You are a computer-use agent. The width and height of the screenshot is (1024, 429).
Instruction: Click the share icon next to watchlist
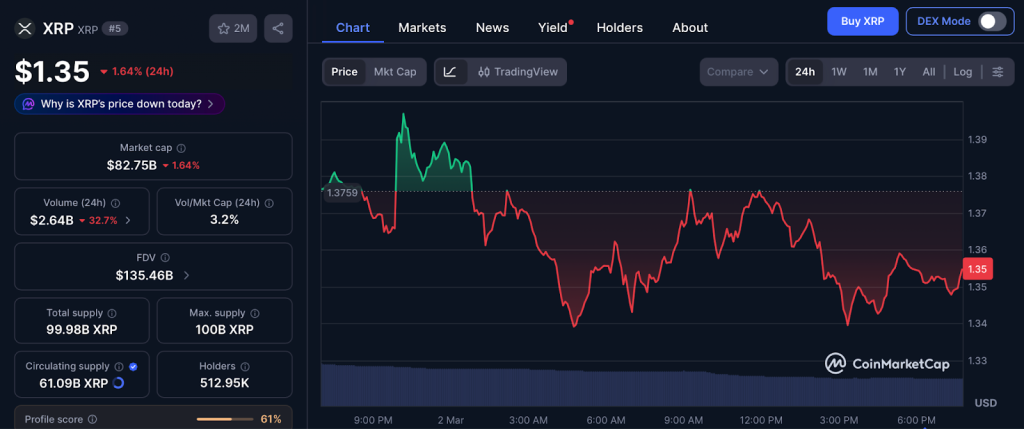coord(278,28)
